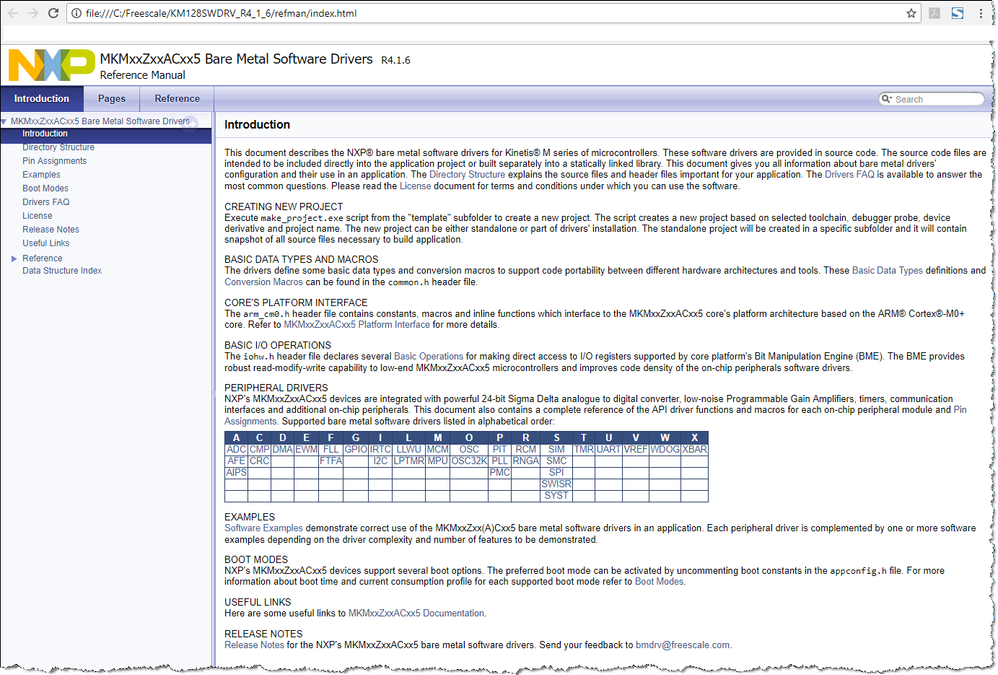Image resolution: width=998 pixels, height=675 pixels.
Task: Click the blue S extension icon
Action: coord(957,13)
